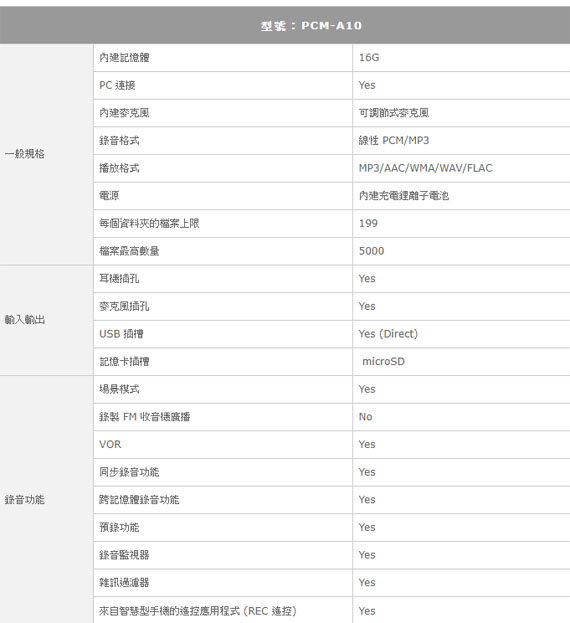
Task: Click the 16G memory value
Action: (x=369, y=58)
